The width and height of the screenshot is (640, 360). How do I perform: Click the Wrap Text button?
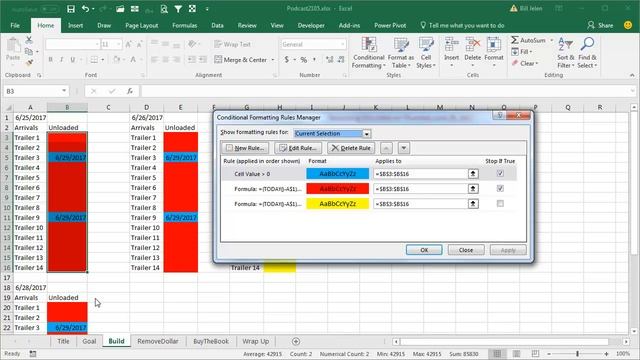point(233,44)
